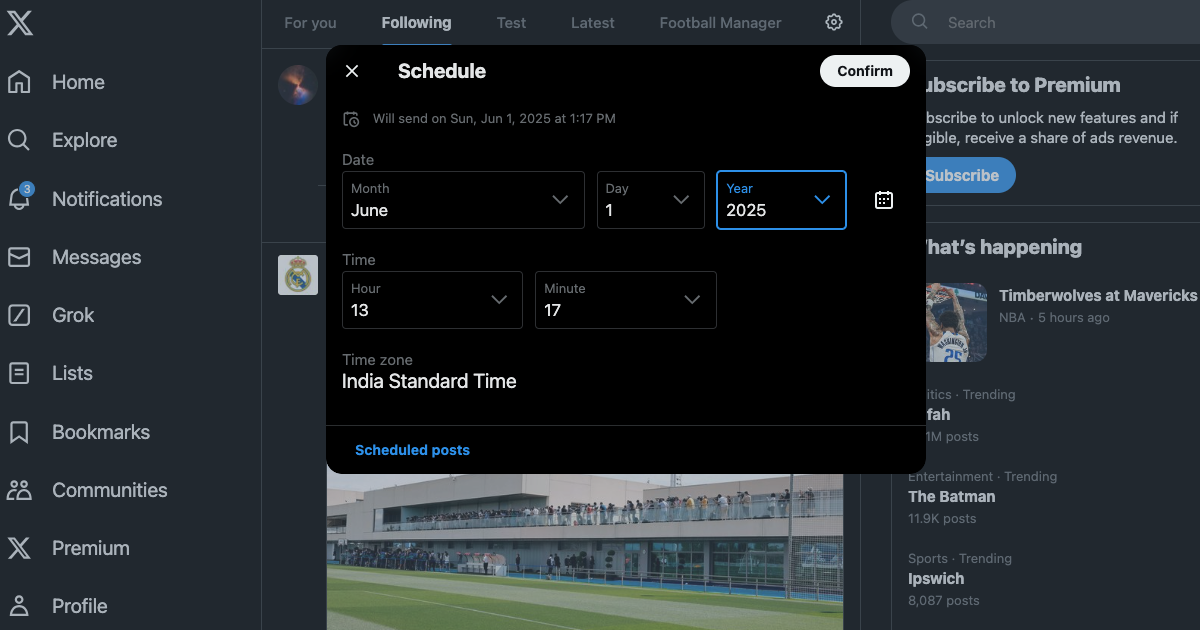This screenshot has width=1200, height=630.
Task: Expand the Hour dropdown
Action: point(432,300)
